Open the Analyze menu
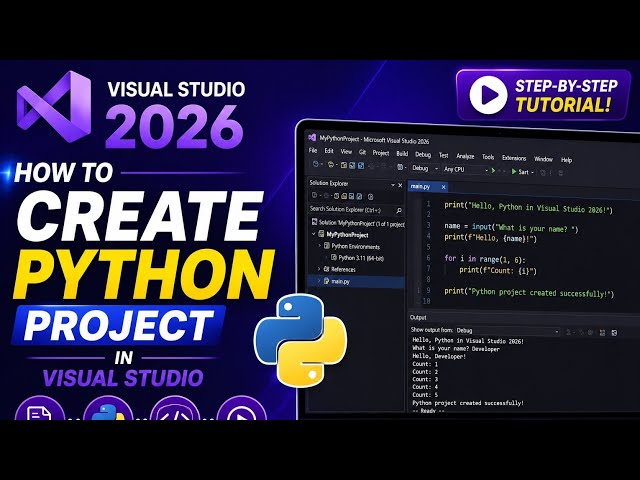 tap(465, 156)
